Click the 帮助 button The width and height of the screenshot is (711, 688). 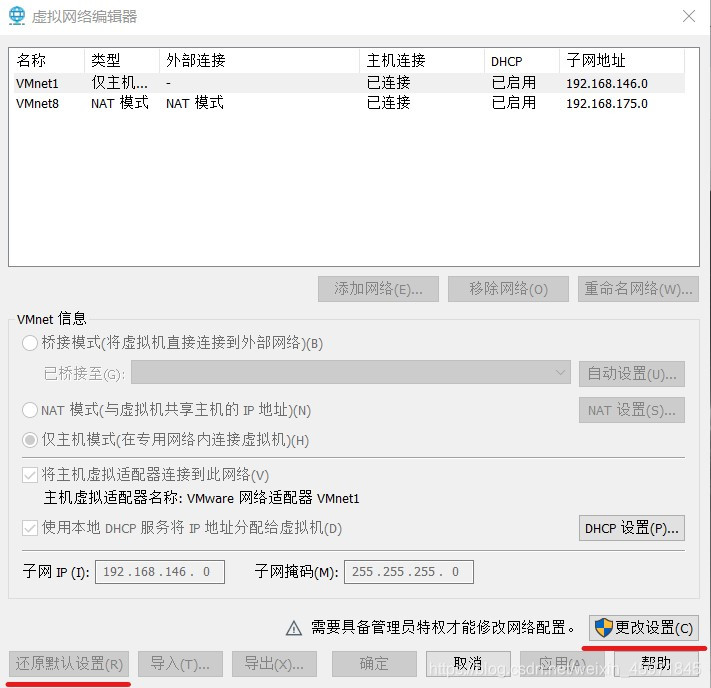[x=656, y=664]
